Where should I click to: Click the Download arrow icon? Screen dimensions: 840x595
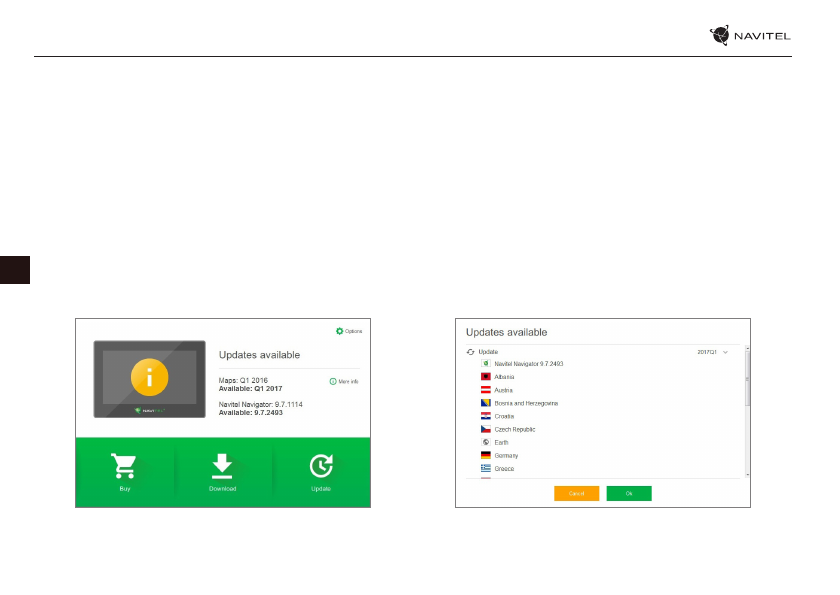pyautogui.click(x=222, y=467)
